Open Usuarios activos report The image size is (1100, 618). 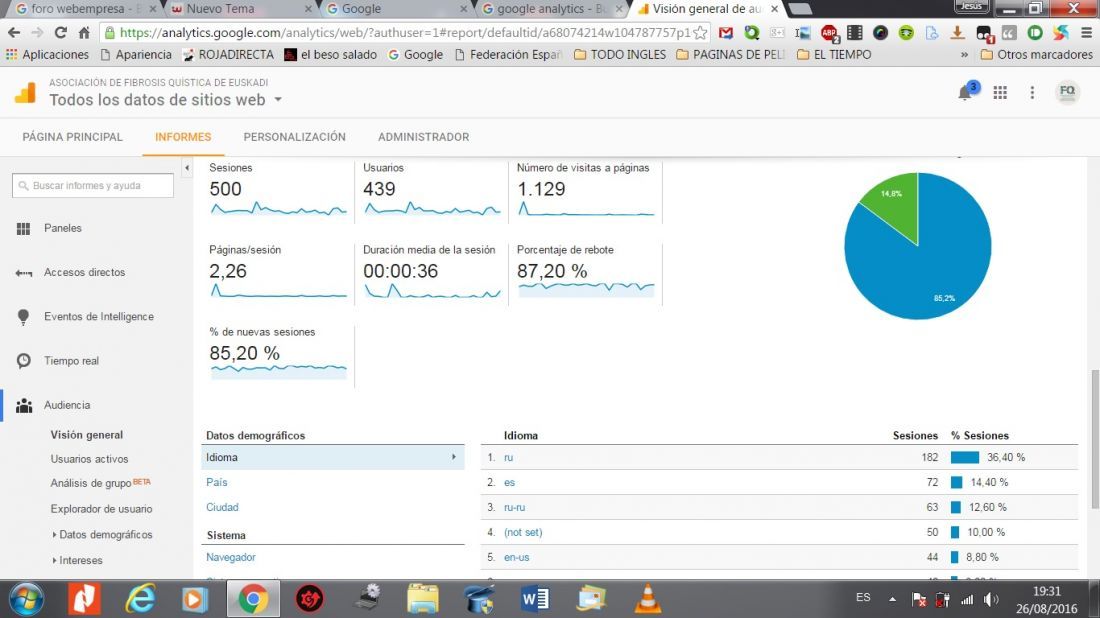(x=89, y=459)
